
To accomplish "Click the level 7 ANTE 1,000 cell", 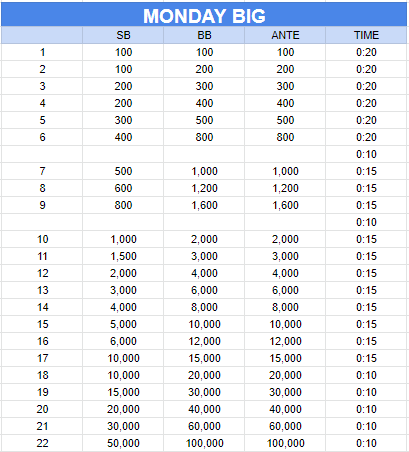I will click(285, 171).
